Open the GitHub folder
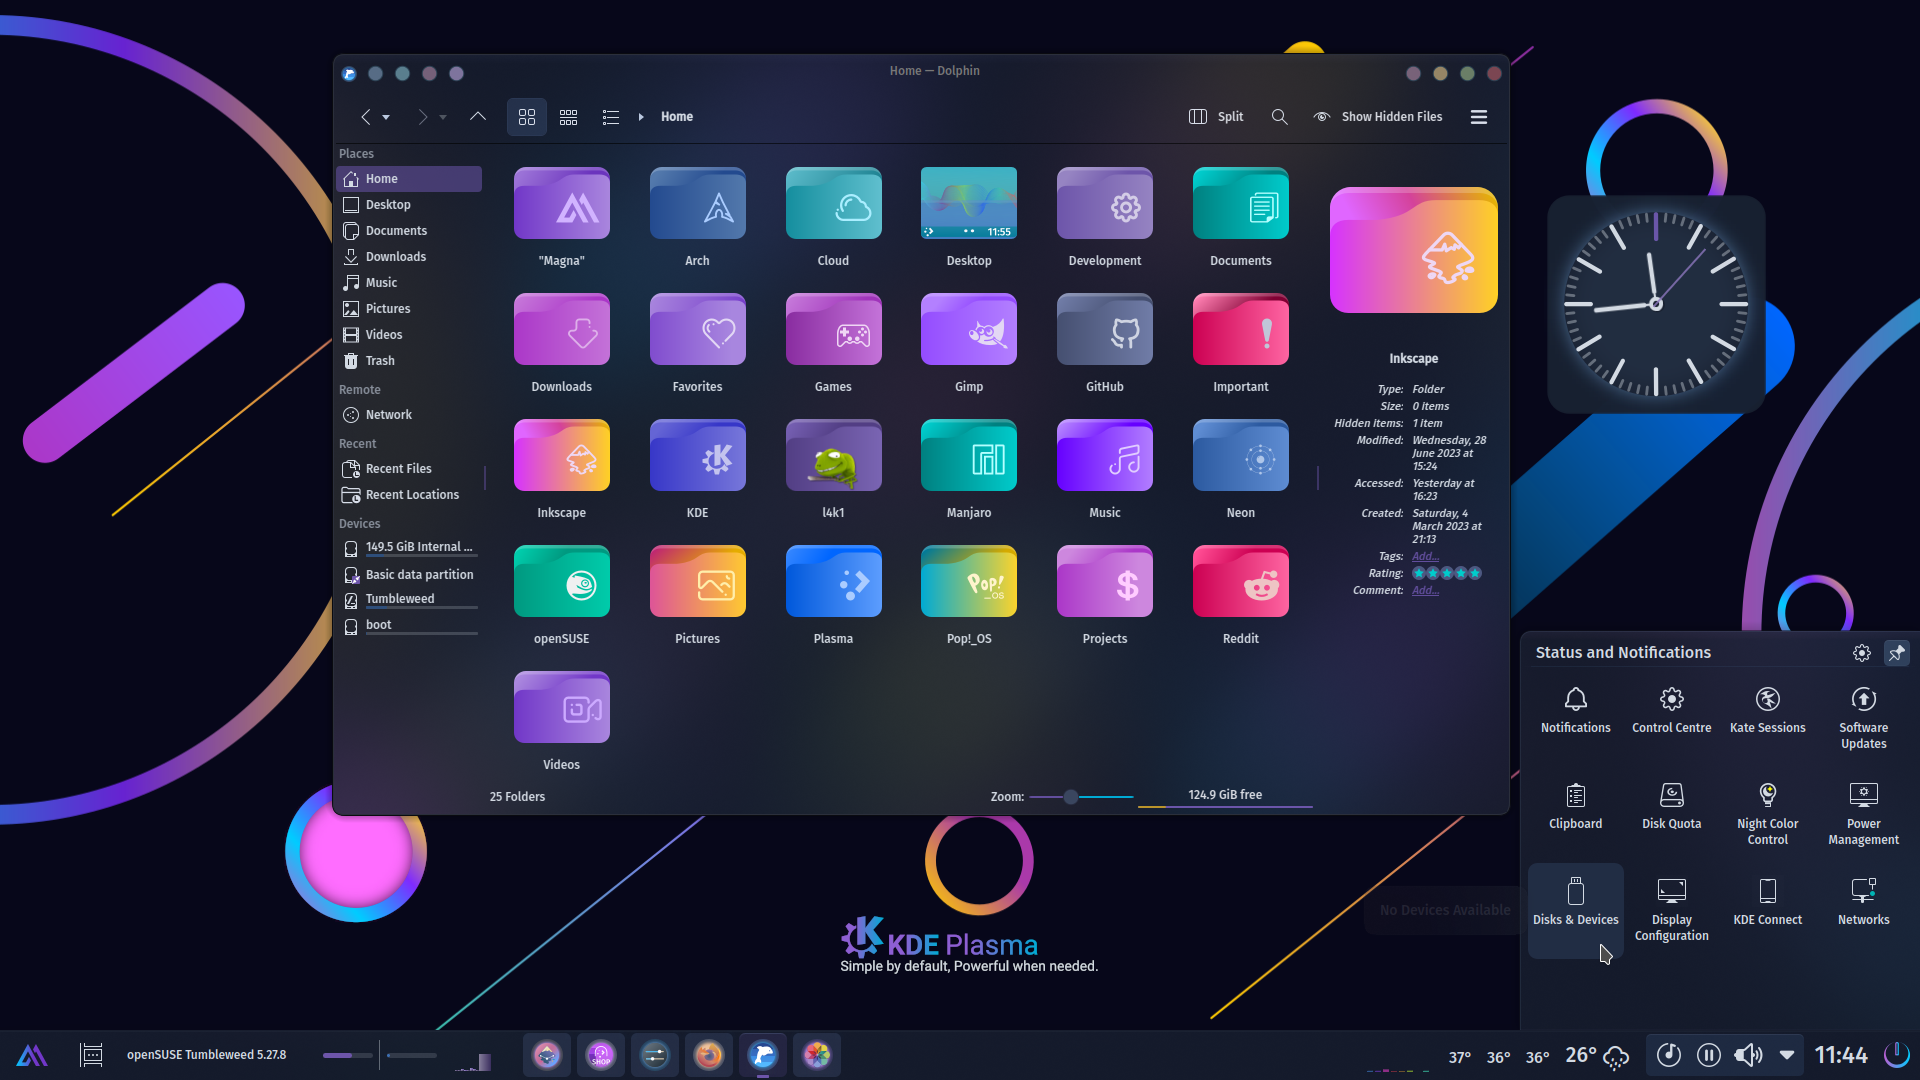1920x1080 pixels. (x=1104, y=330)
